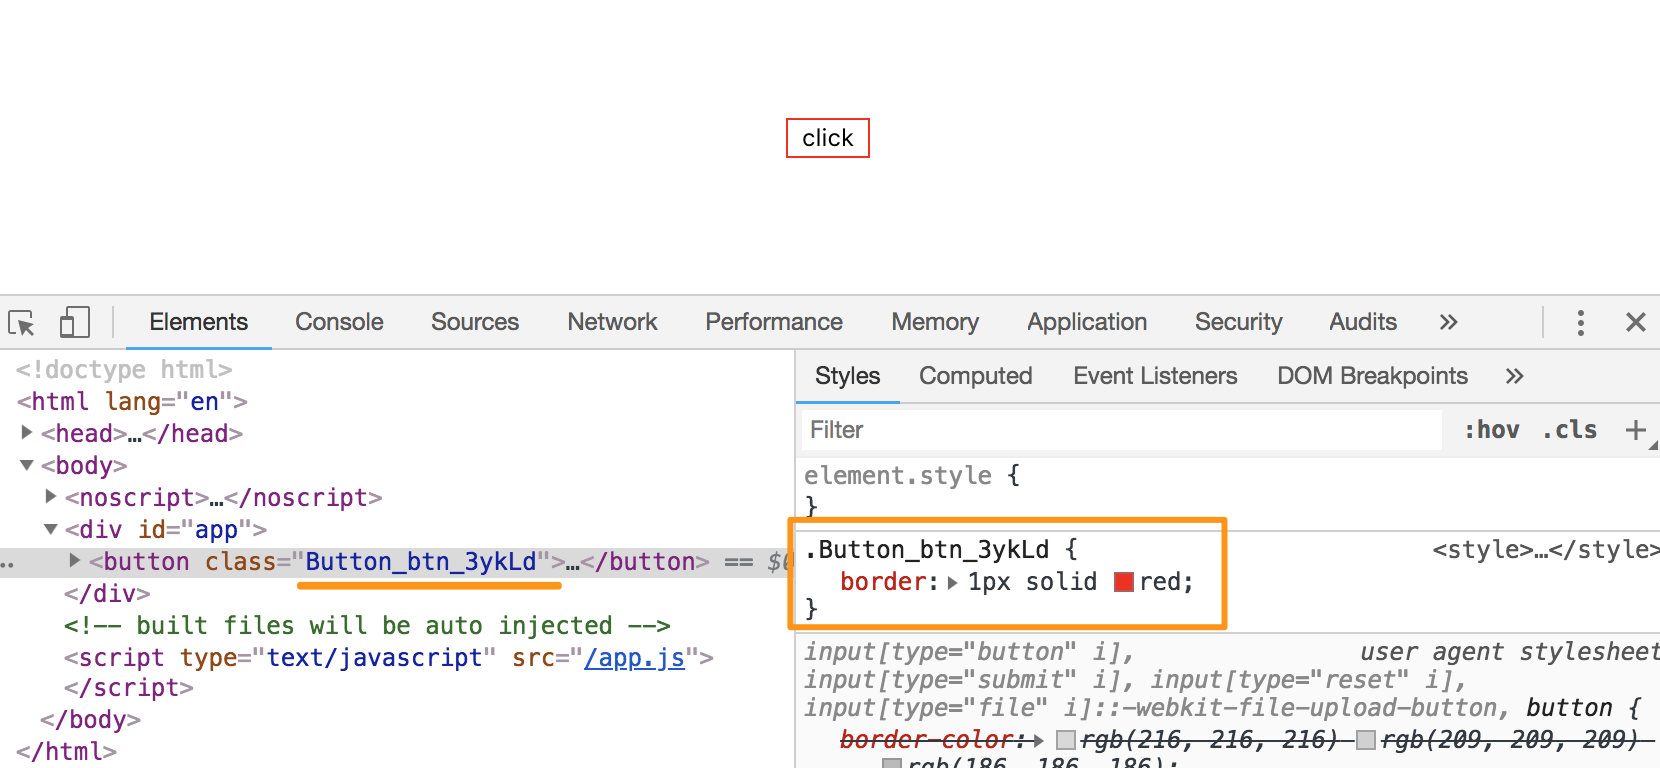
Task: Select the Styles sidebar tab
Action: point(847,376)
